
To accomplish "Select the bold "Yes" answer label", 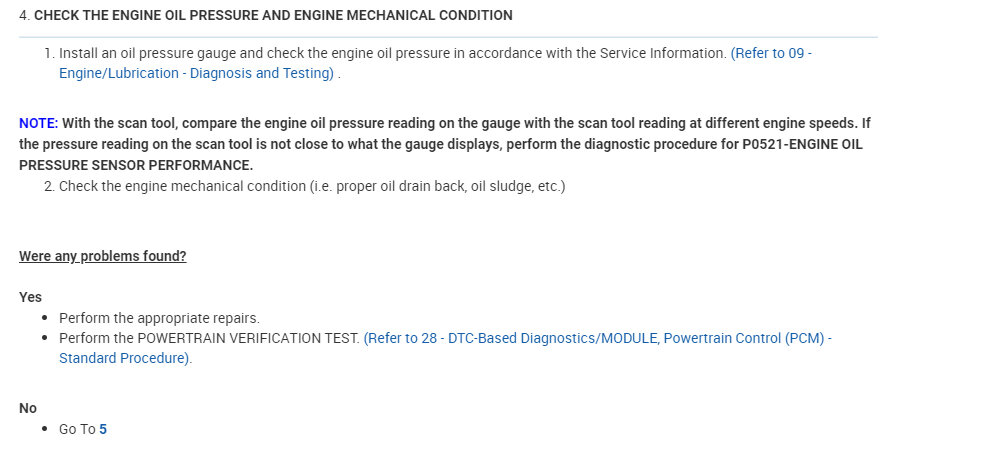I will (x=30, y=297).
